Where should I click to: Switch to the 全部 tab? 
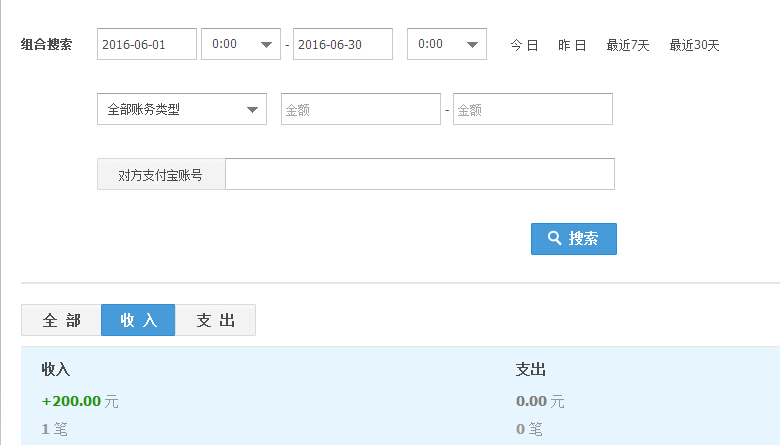(x=61, y=320)
